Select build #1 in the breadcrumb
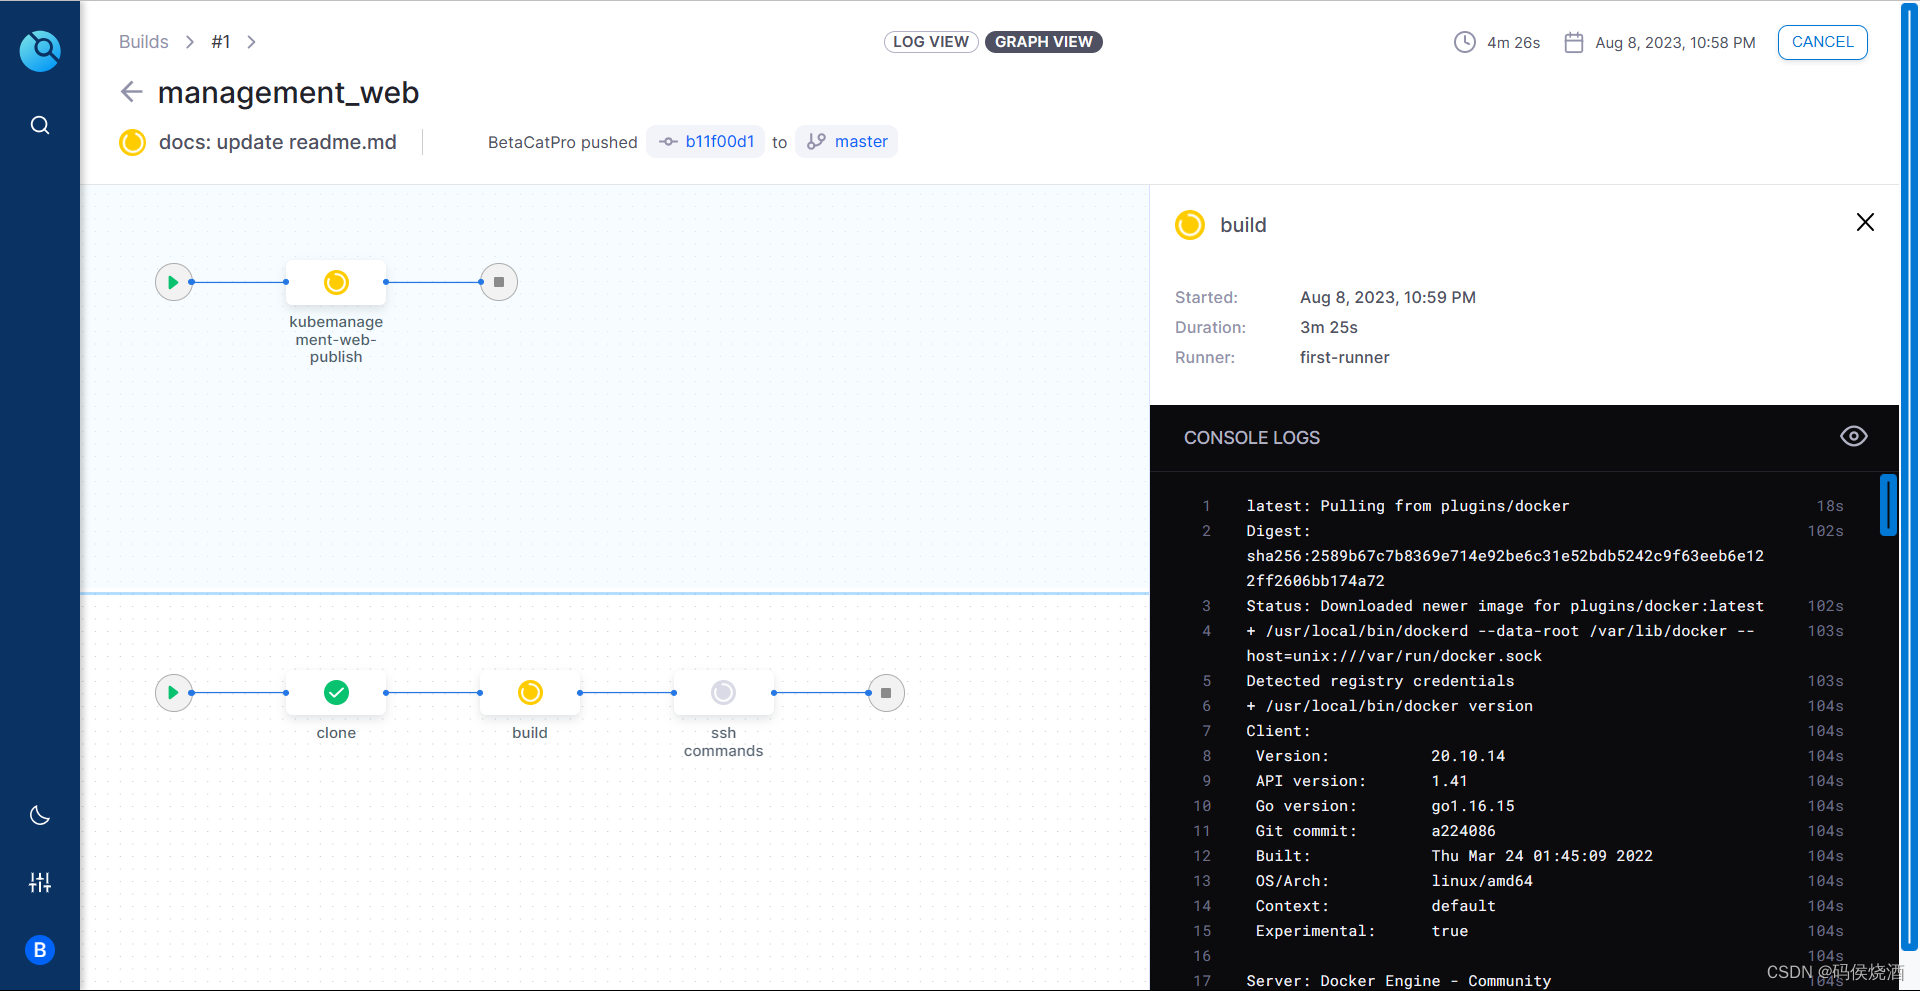 tap(221, 42)
